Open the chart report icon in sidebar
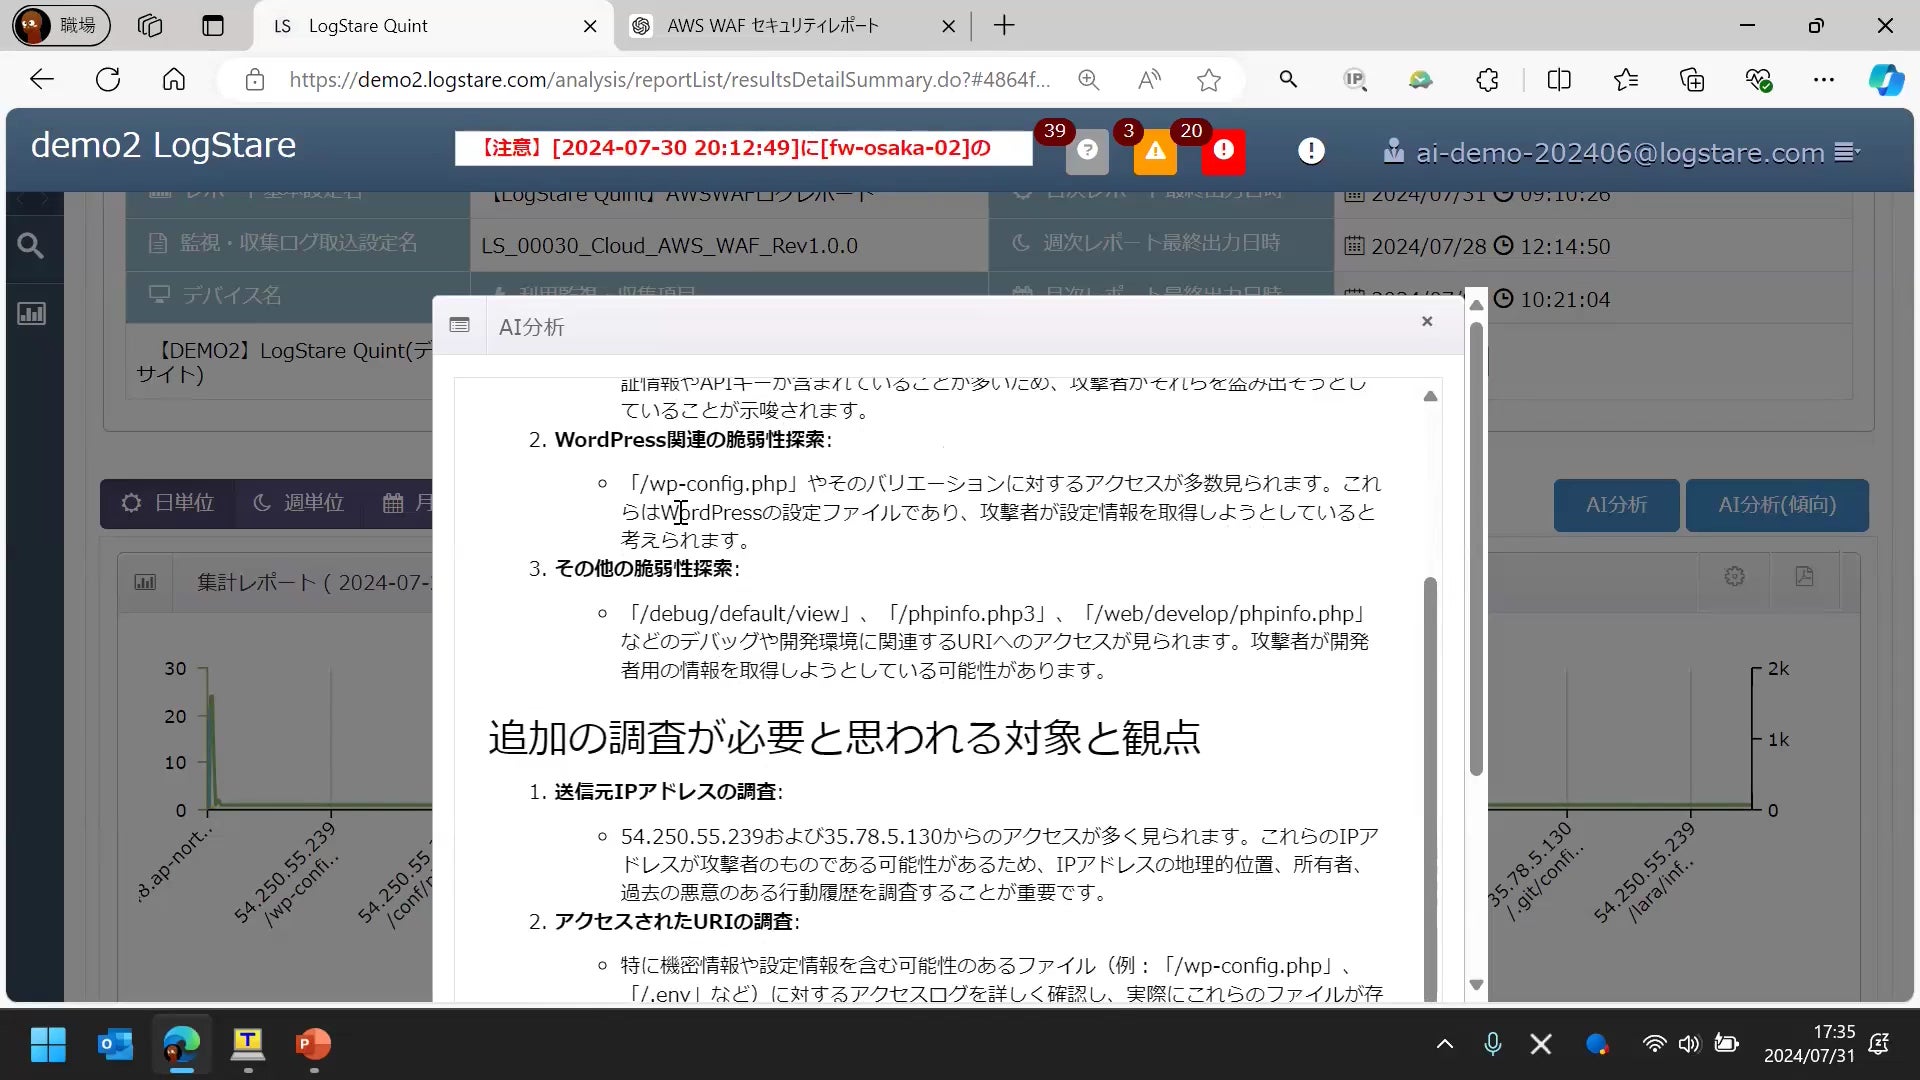This screenshot has width=1920, height=1080. pyautogui.click(x=31, y=314)
